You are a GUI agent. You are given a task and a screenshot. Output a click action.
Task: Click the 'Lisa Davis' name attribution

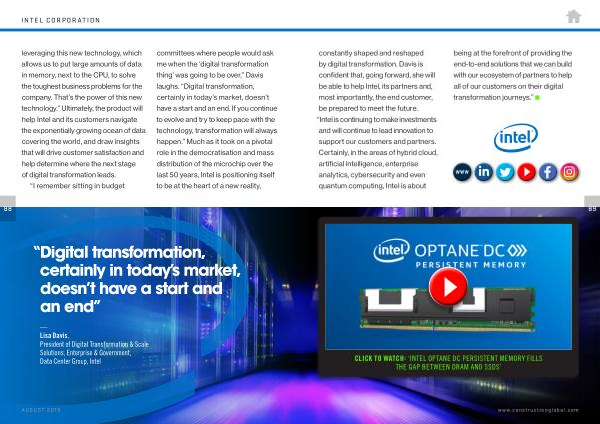(x=54, y=336)
